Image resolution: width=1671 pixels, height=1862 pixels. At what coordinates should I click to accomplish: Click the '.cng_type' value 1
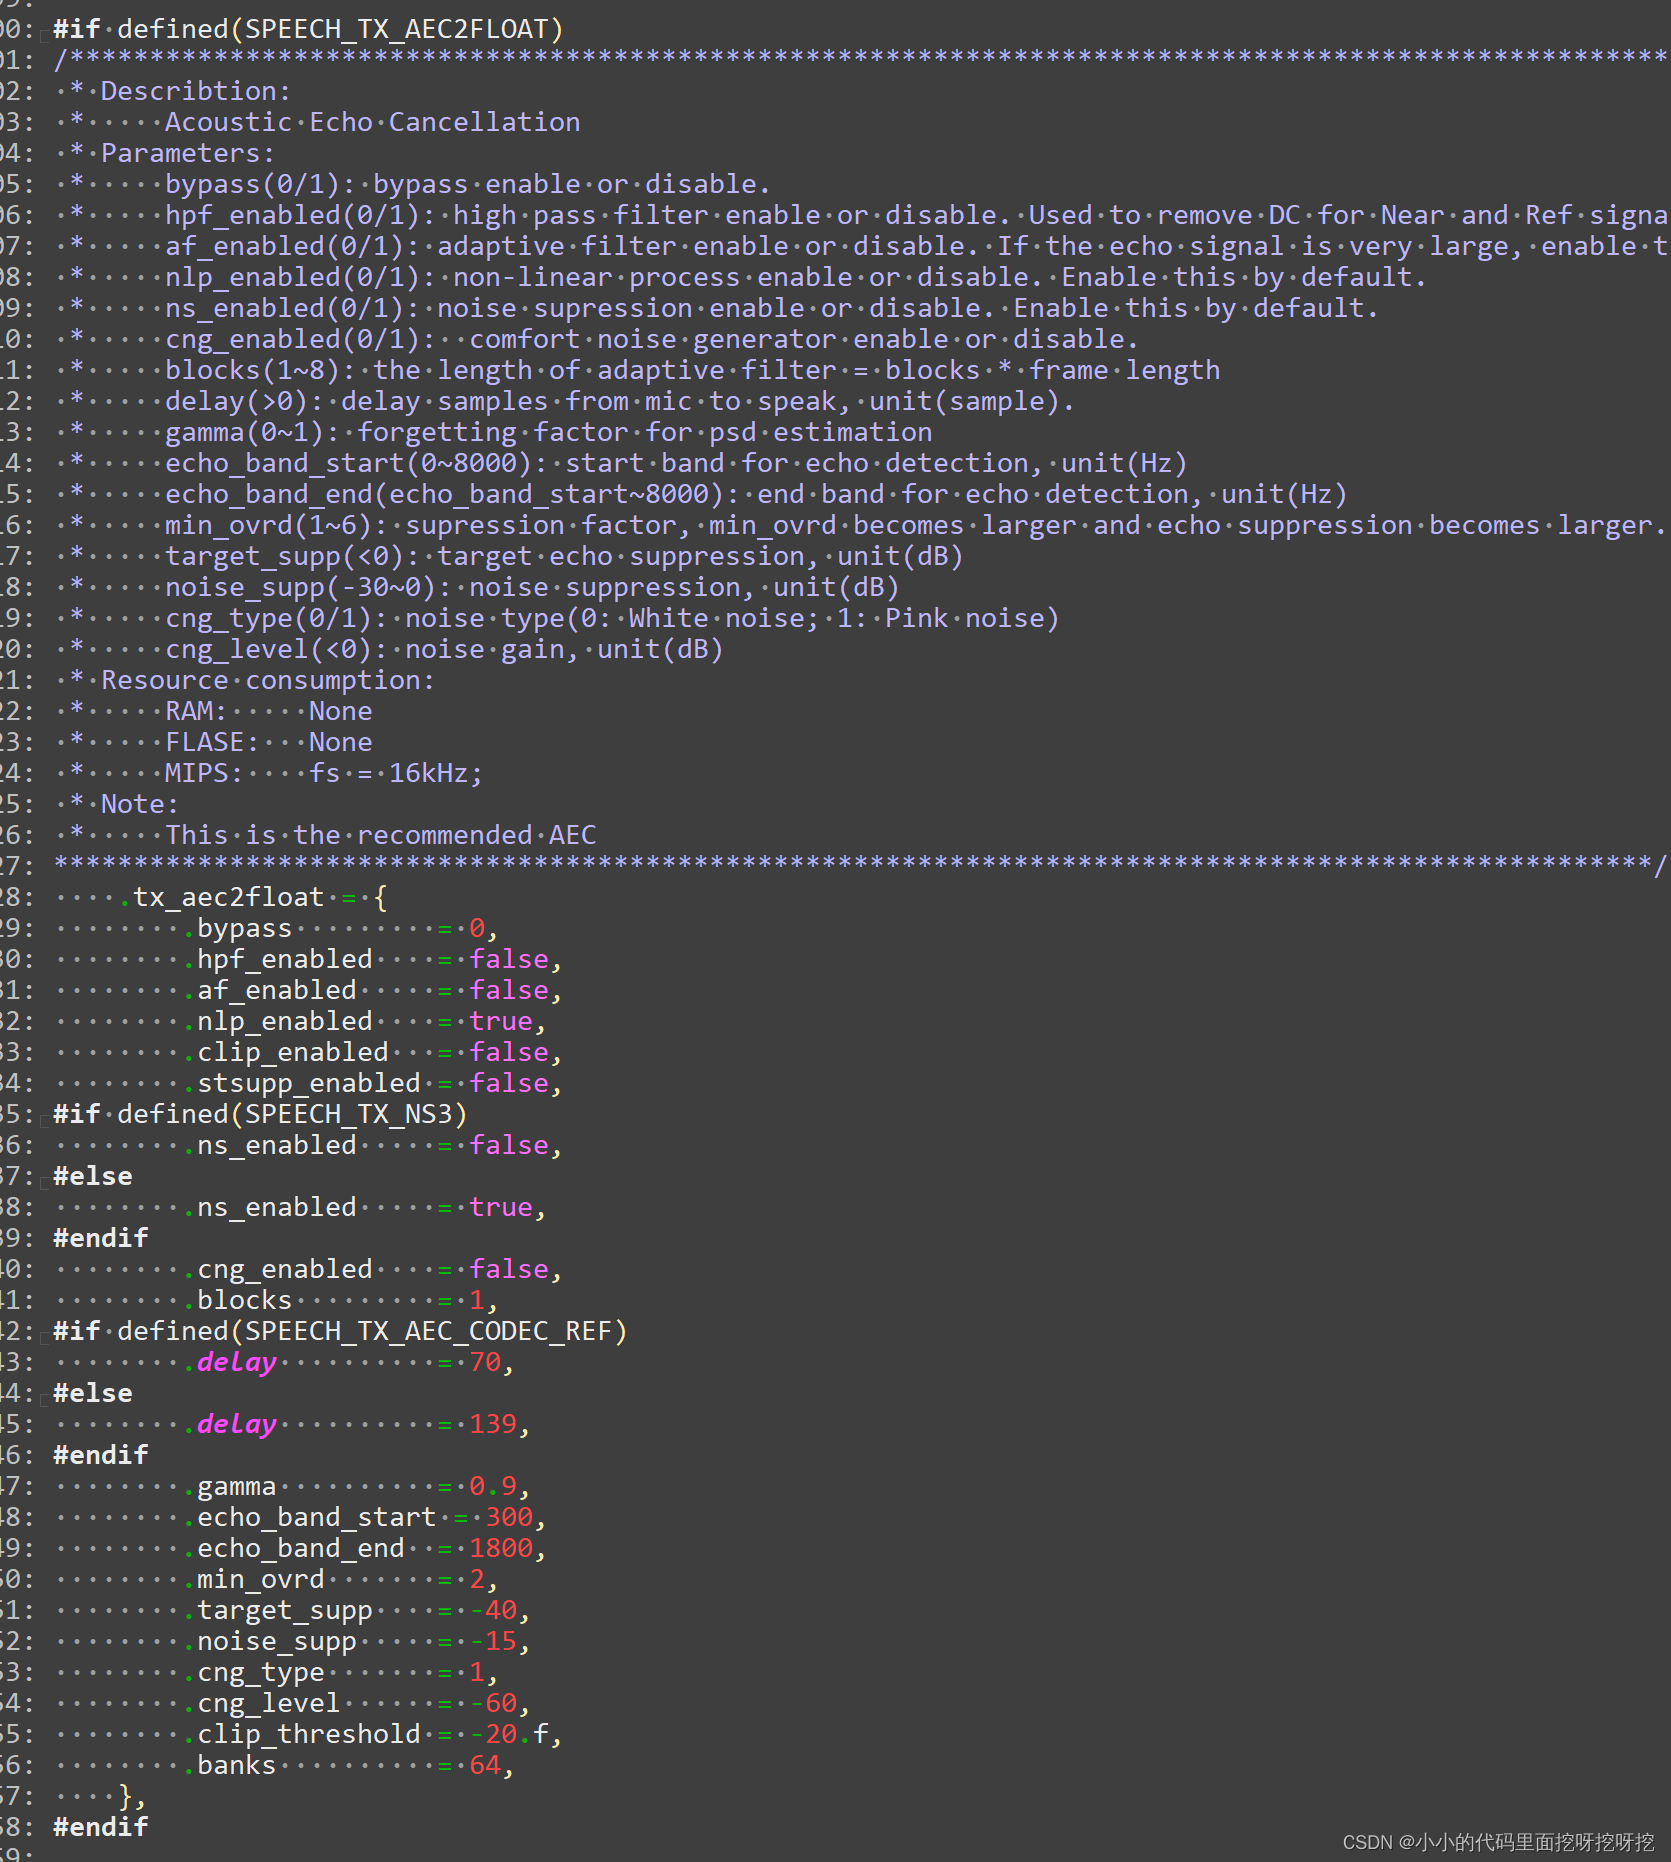(x=477, y=1672)
